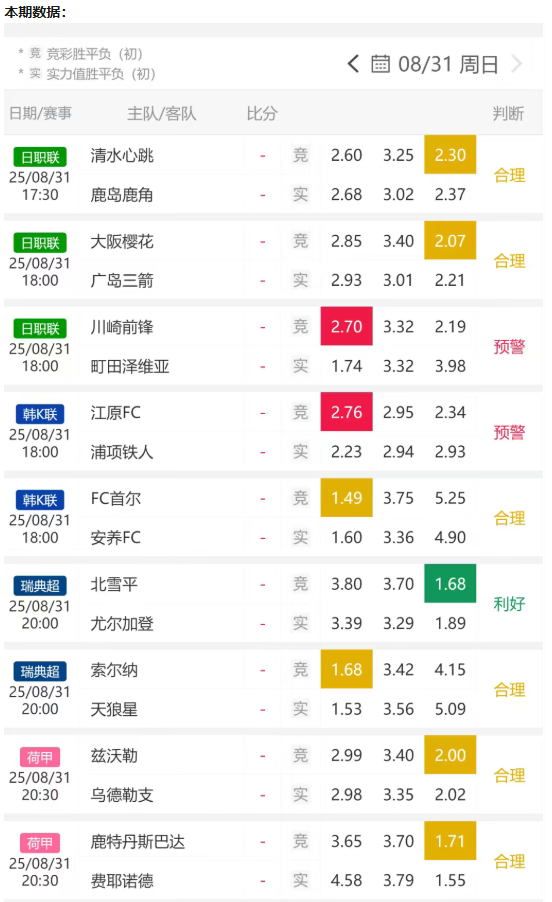The width and height of the screenshot is (552, 902).
Task: Click highlighted yellow 2.30 odds cell
Action: coord(450,155)
